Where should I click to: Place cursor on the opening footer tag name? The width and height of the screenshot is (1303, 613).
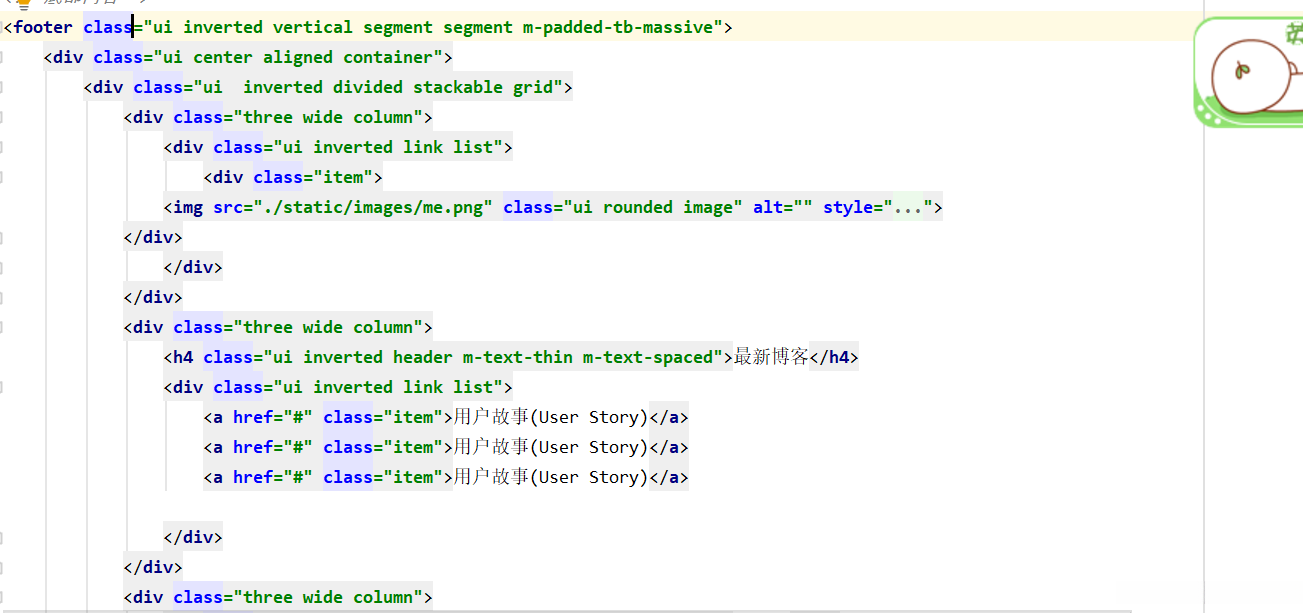pos(42,27)
